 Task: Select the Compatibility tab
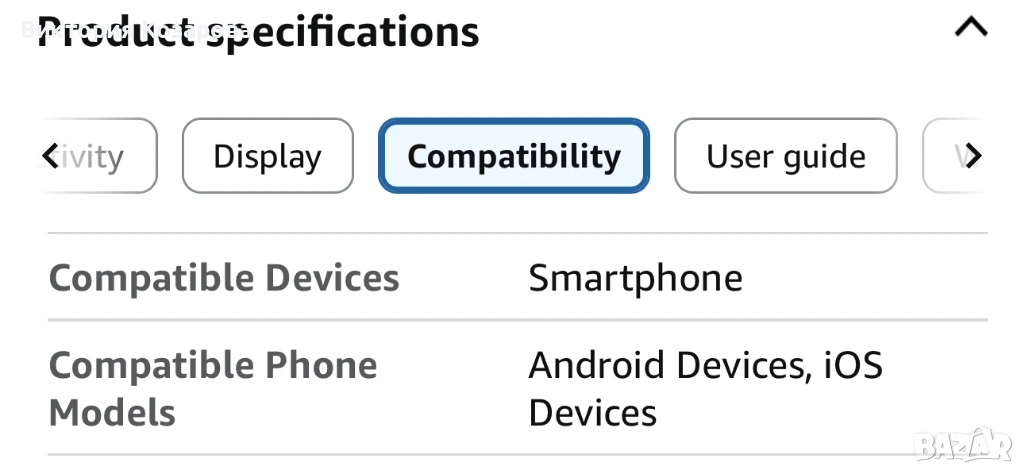tap(514, 156)
